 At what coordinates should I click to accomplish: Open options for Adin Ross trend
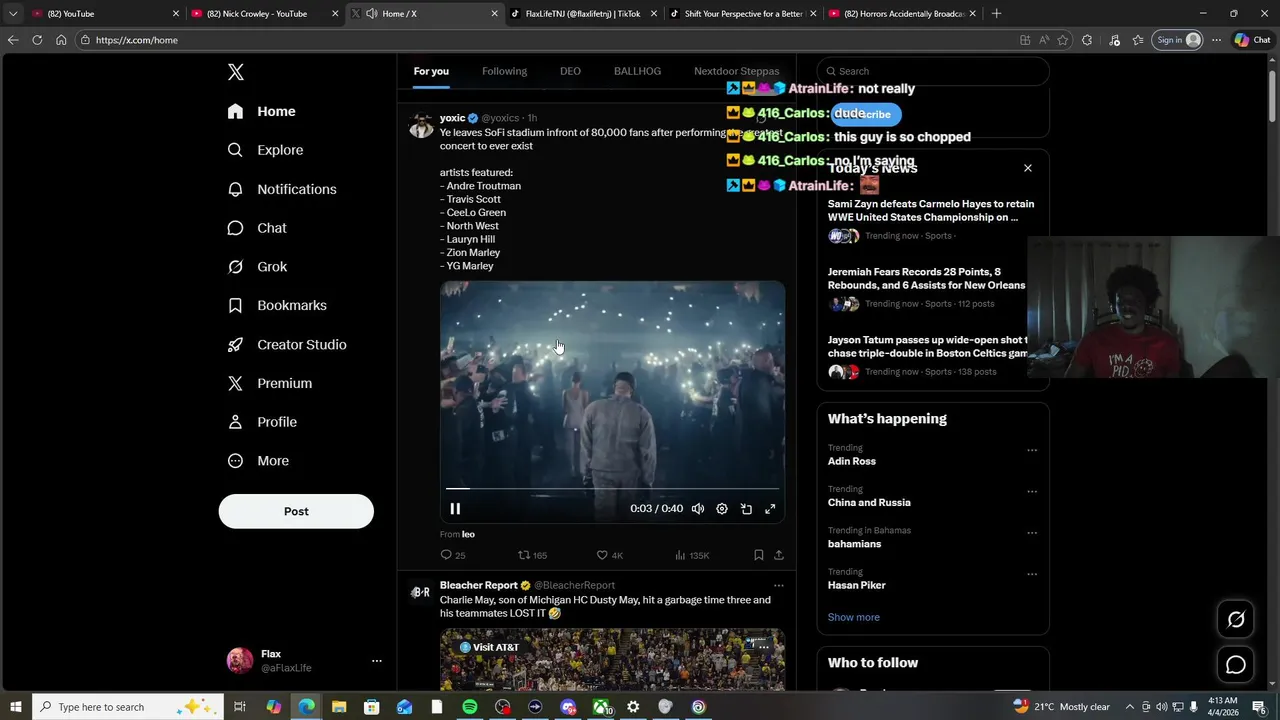point(1032,450)
